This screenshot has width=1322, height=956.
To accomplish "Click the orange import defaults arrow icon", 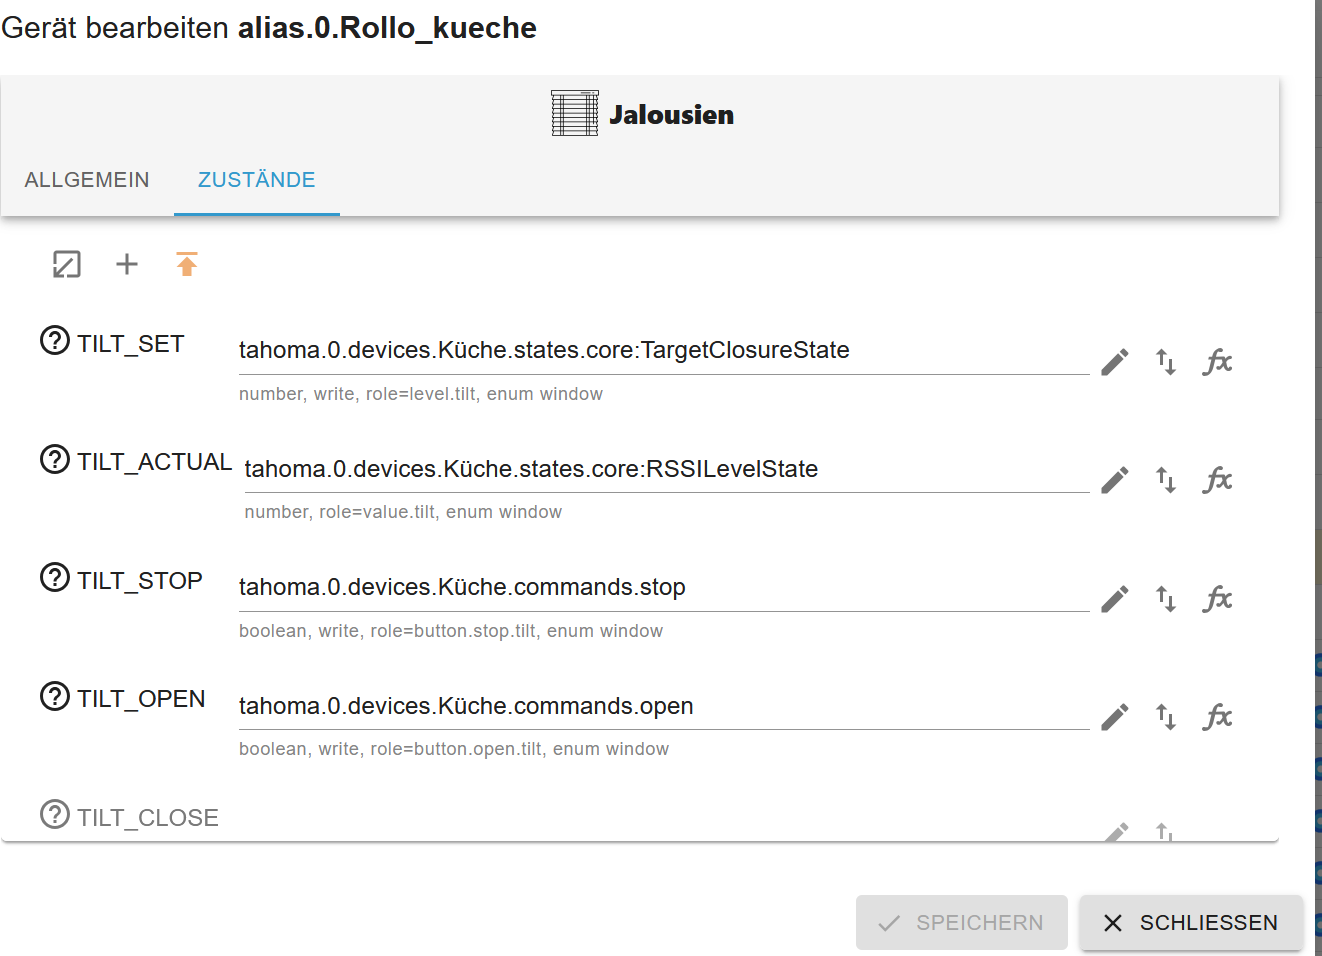I will click(187, 264).
